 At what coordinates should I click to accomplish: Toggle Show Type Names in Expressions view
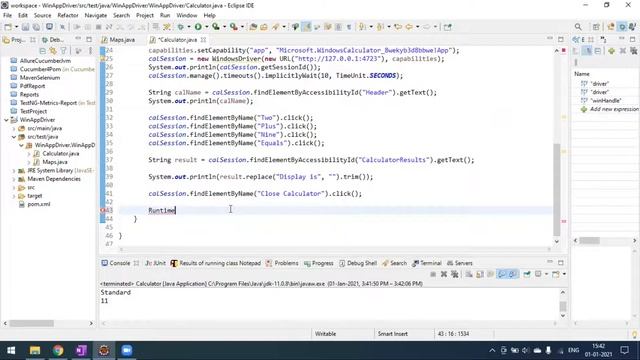pyautogui.click(x=576, y=51)
